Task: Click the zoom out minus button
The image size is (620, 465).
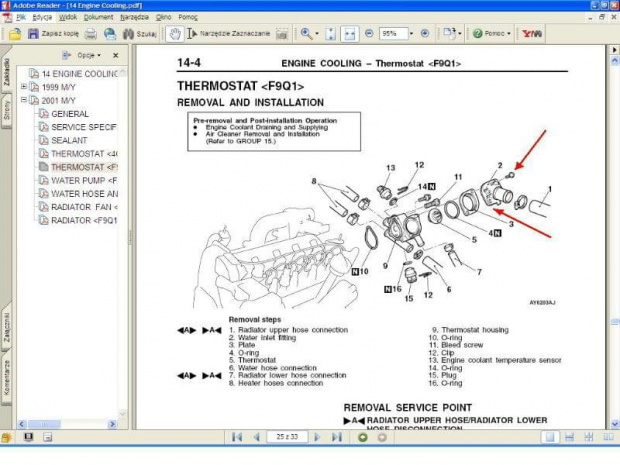Action: pyautogui.click(x=369, y=34)
